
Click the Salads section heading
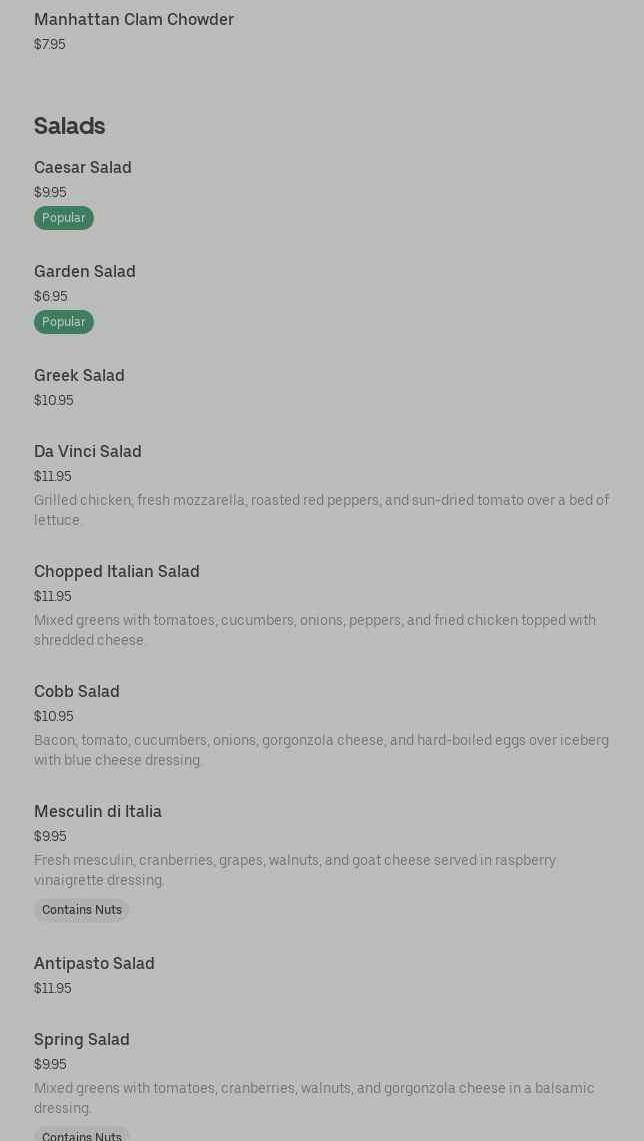pos(70,126)
